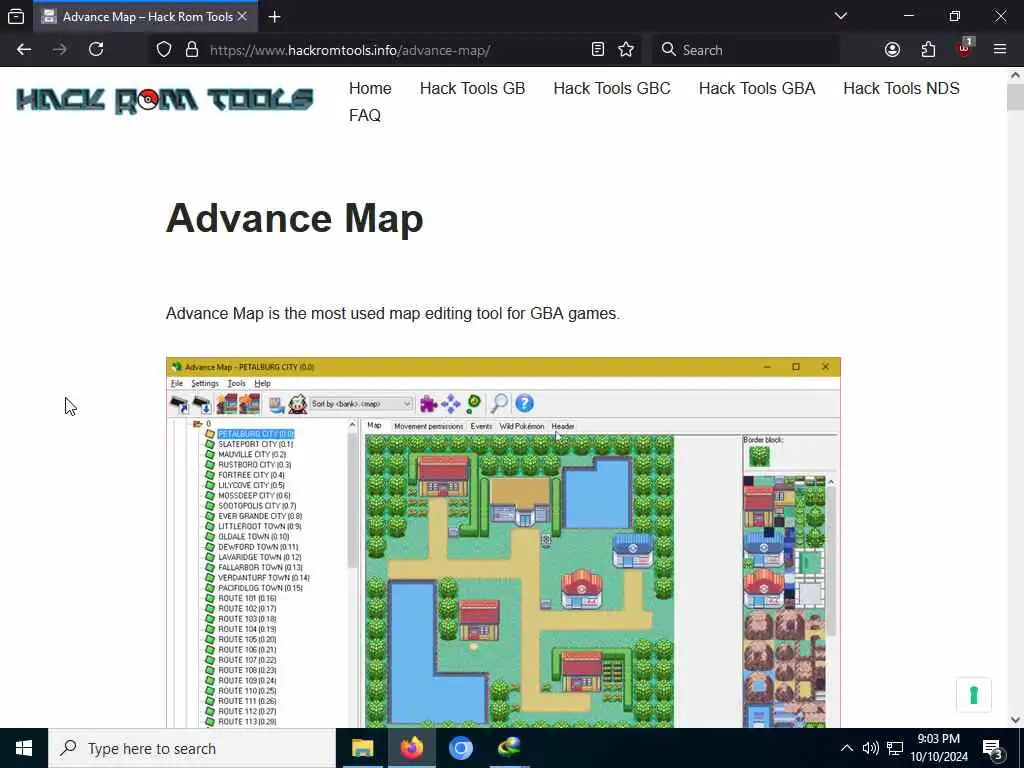Show hidden system tray icons
Image resolution: width=1024 pixels, height=768 pixels.
click(x=846, y=748)
